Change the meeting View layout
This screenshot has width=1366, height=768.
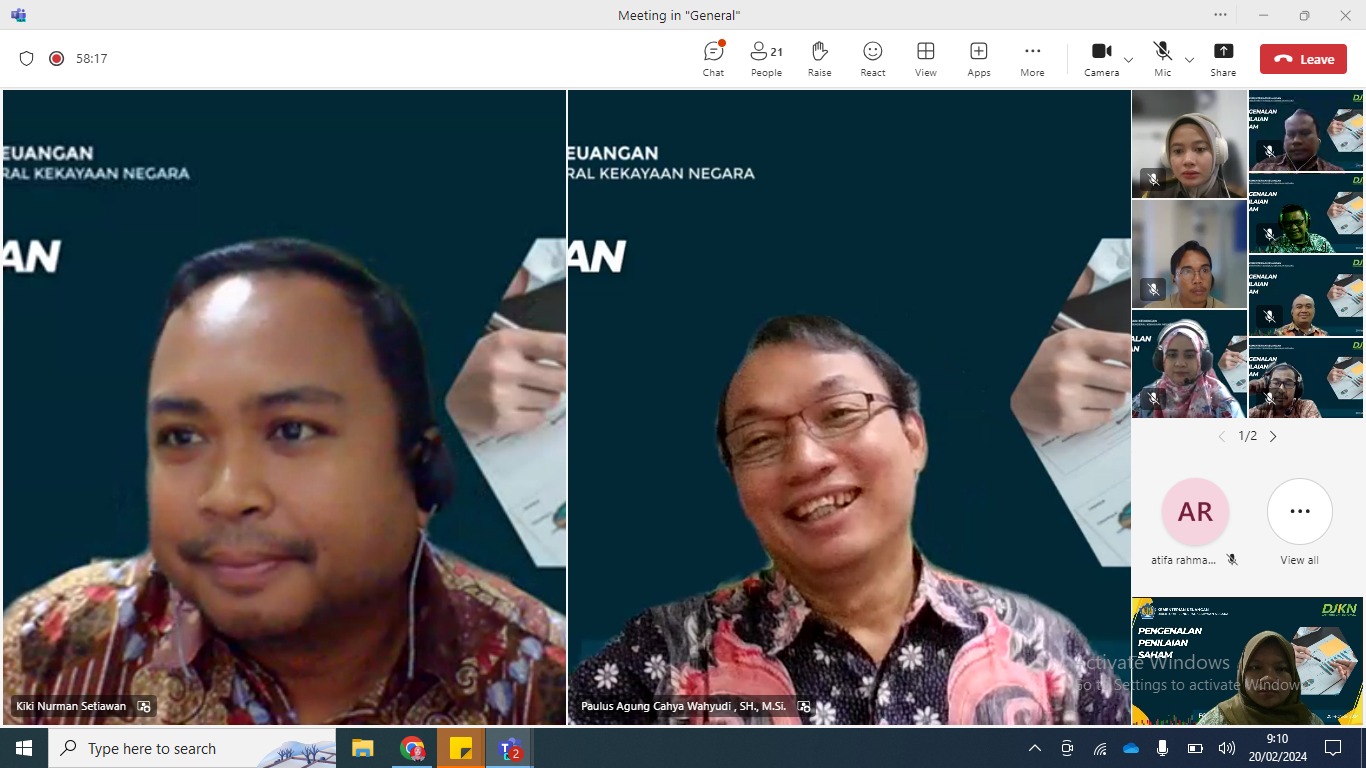[x=925, y=58]
